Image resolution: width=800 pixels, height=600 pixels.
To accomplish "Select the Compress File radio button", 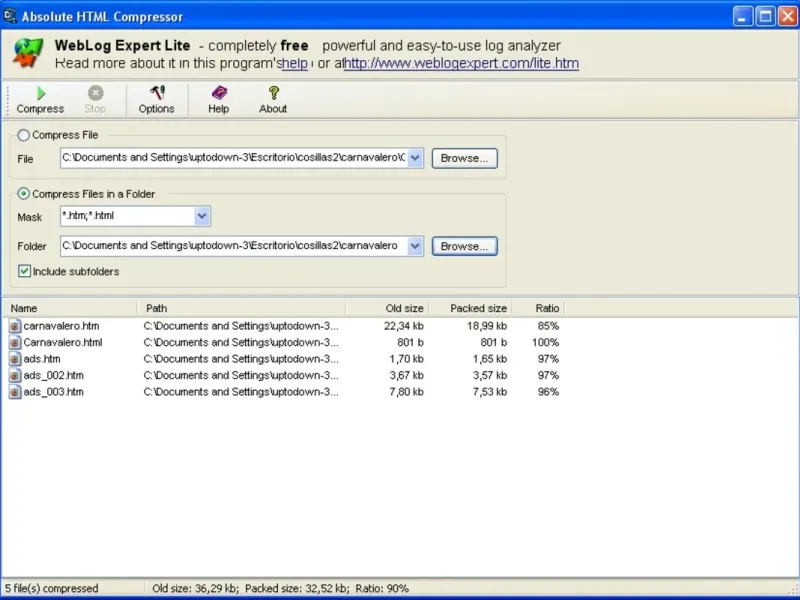I will (23, 135).
